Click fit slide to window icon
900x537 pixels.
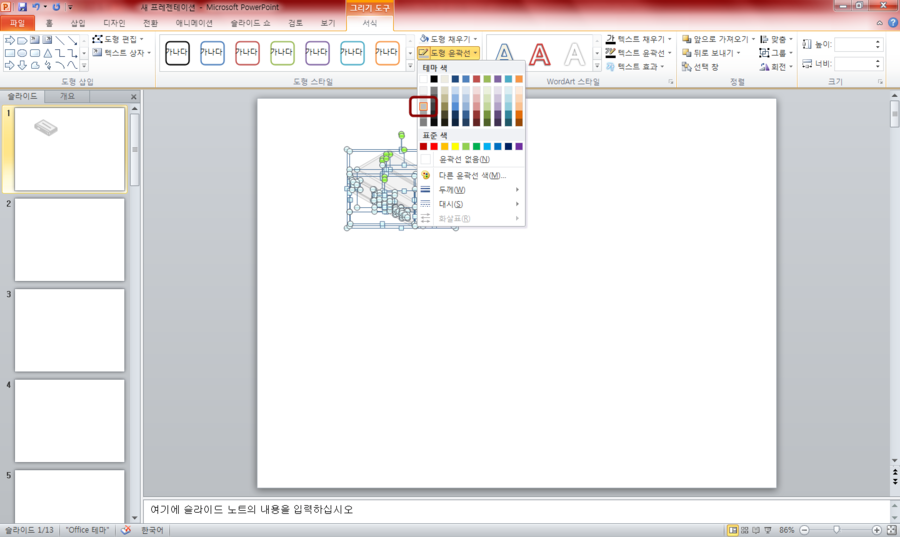(x=891, y=530)
